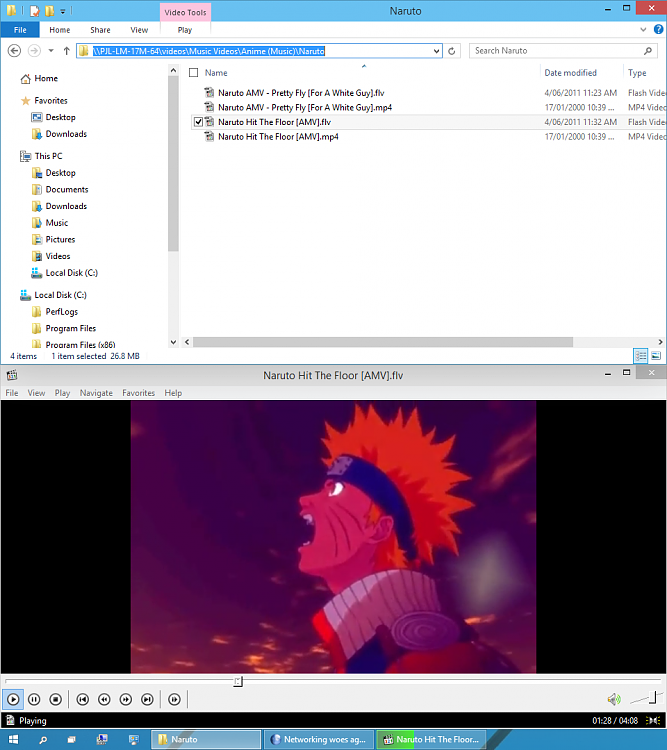The image size is (667, 750).
Task: Open the Navigate menu
Action: 96,393
